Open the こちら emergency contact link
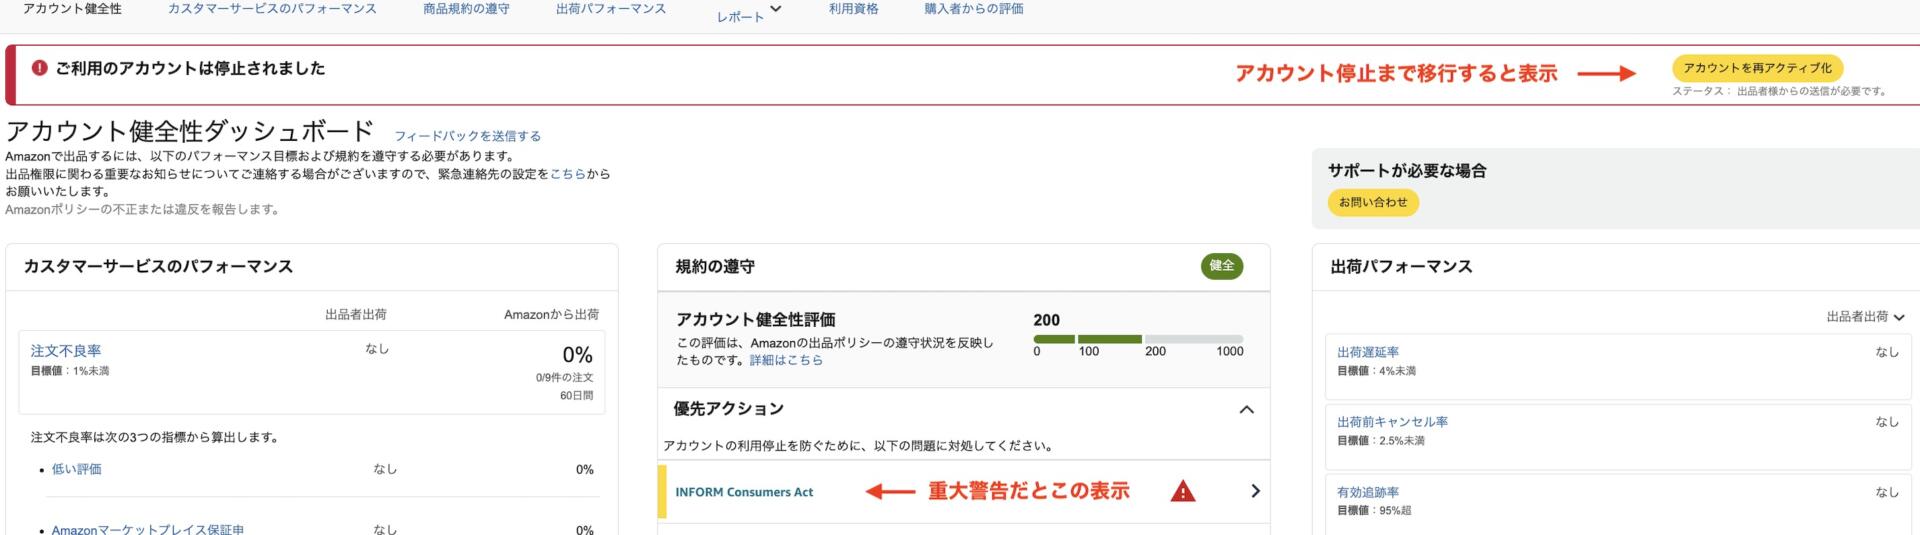This screenshot has width=1920, height=535. [568, 174]
